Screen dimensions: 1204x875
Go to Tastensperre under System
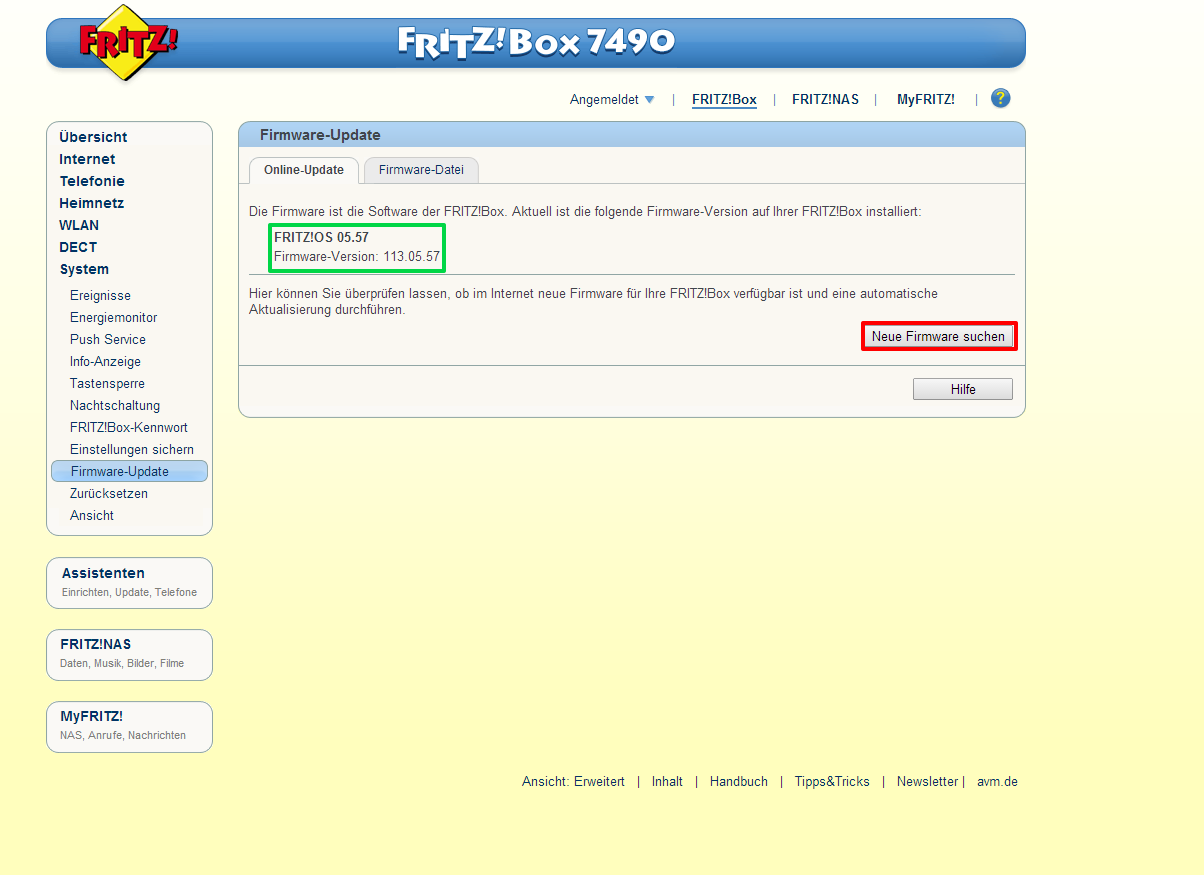[x=107, y=383]
